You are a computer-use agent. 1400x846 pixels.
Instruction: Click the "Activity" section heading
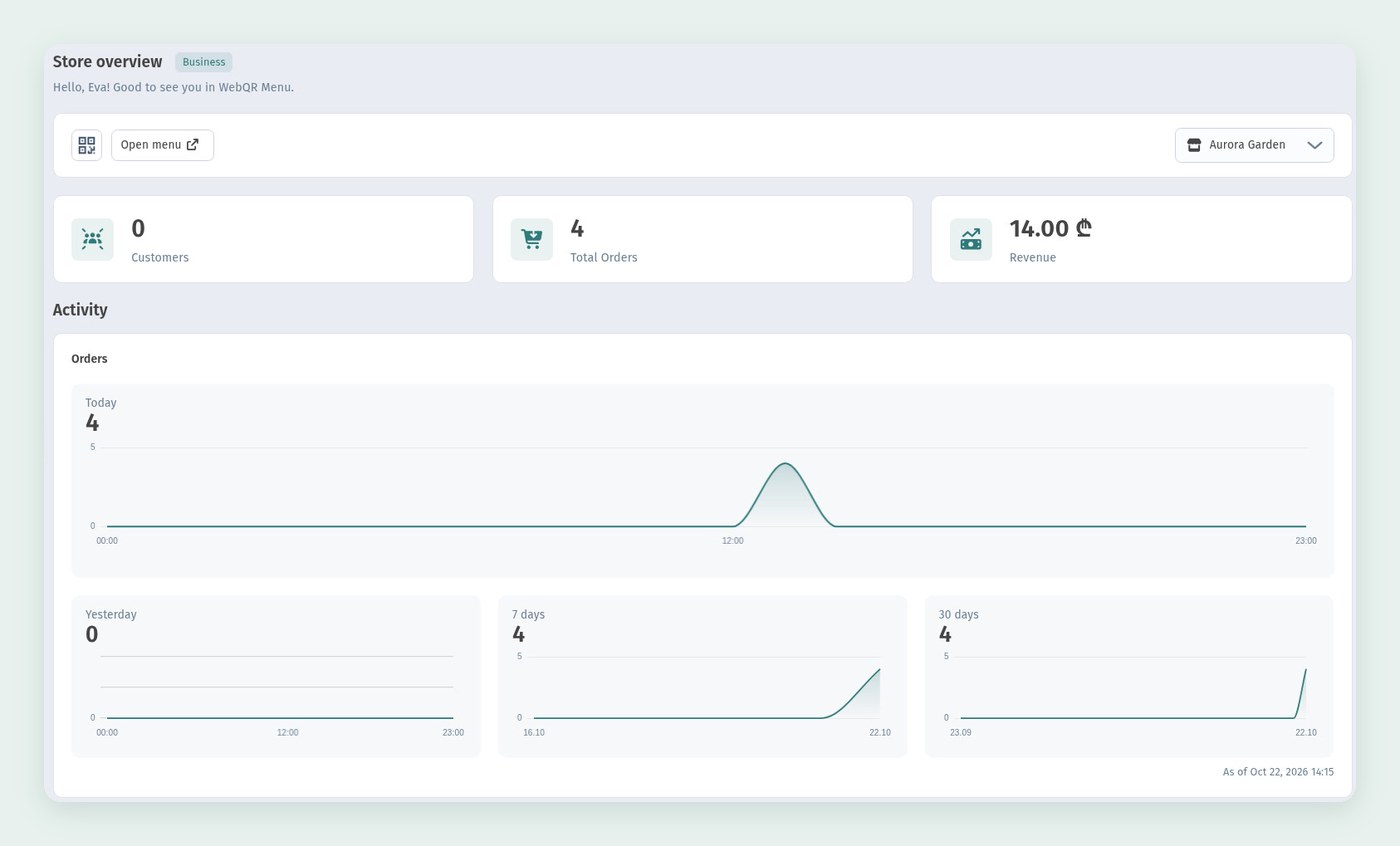80,310
